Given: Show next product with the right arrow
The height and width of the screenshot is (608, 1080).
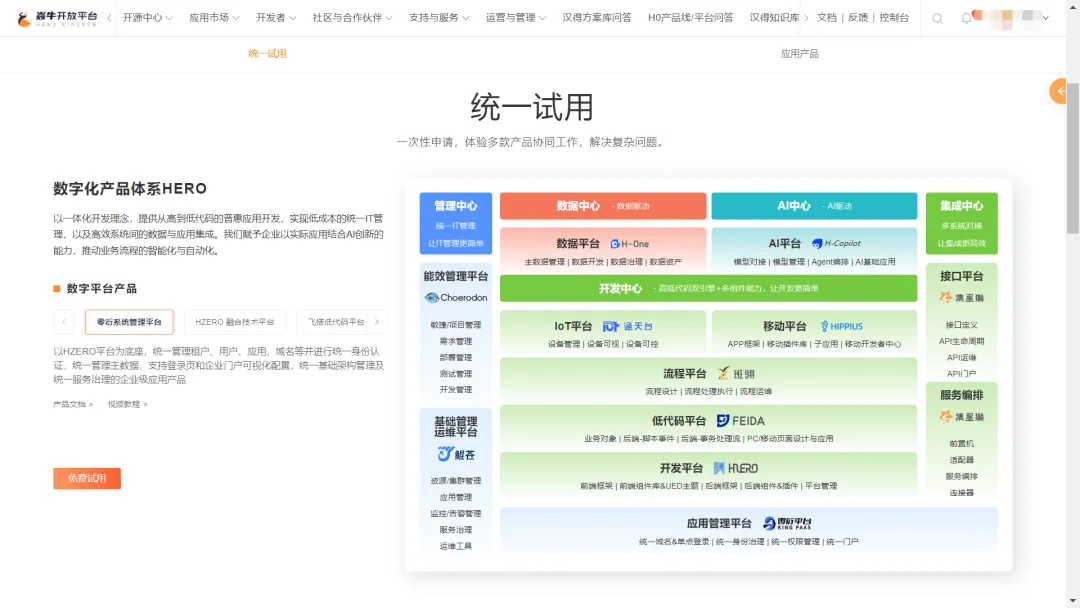Looking at the screenshot, I should (377, 322).
